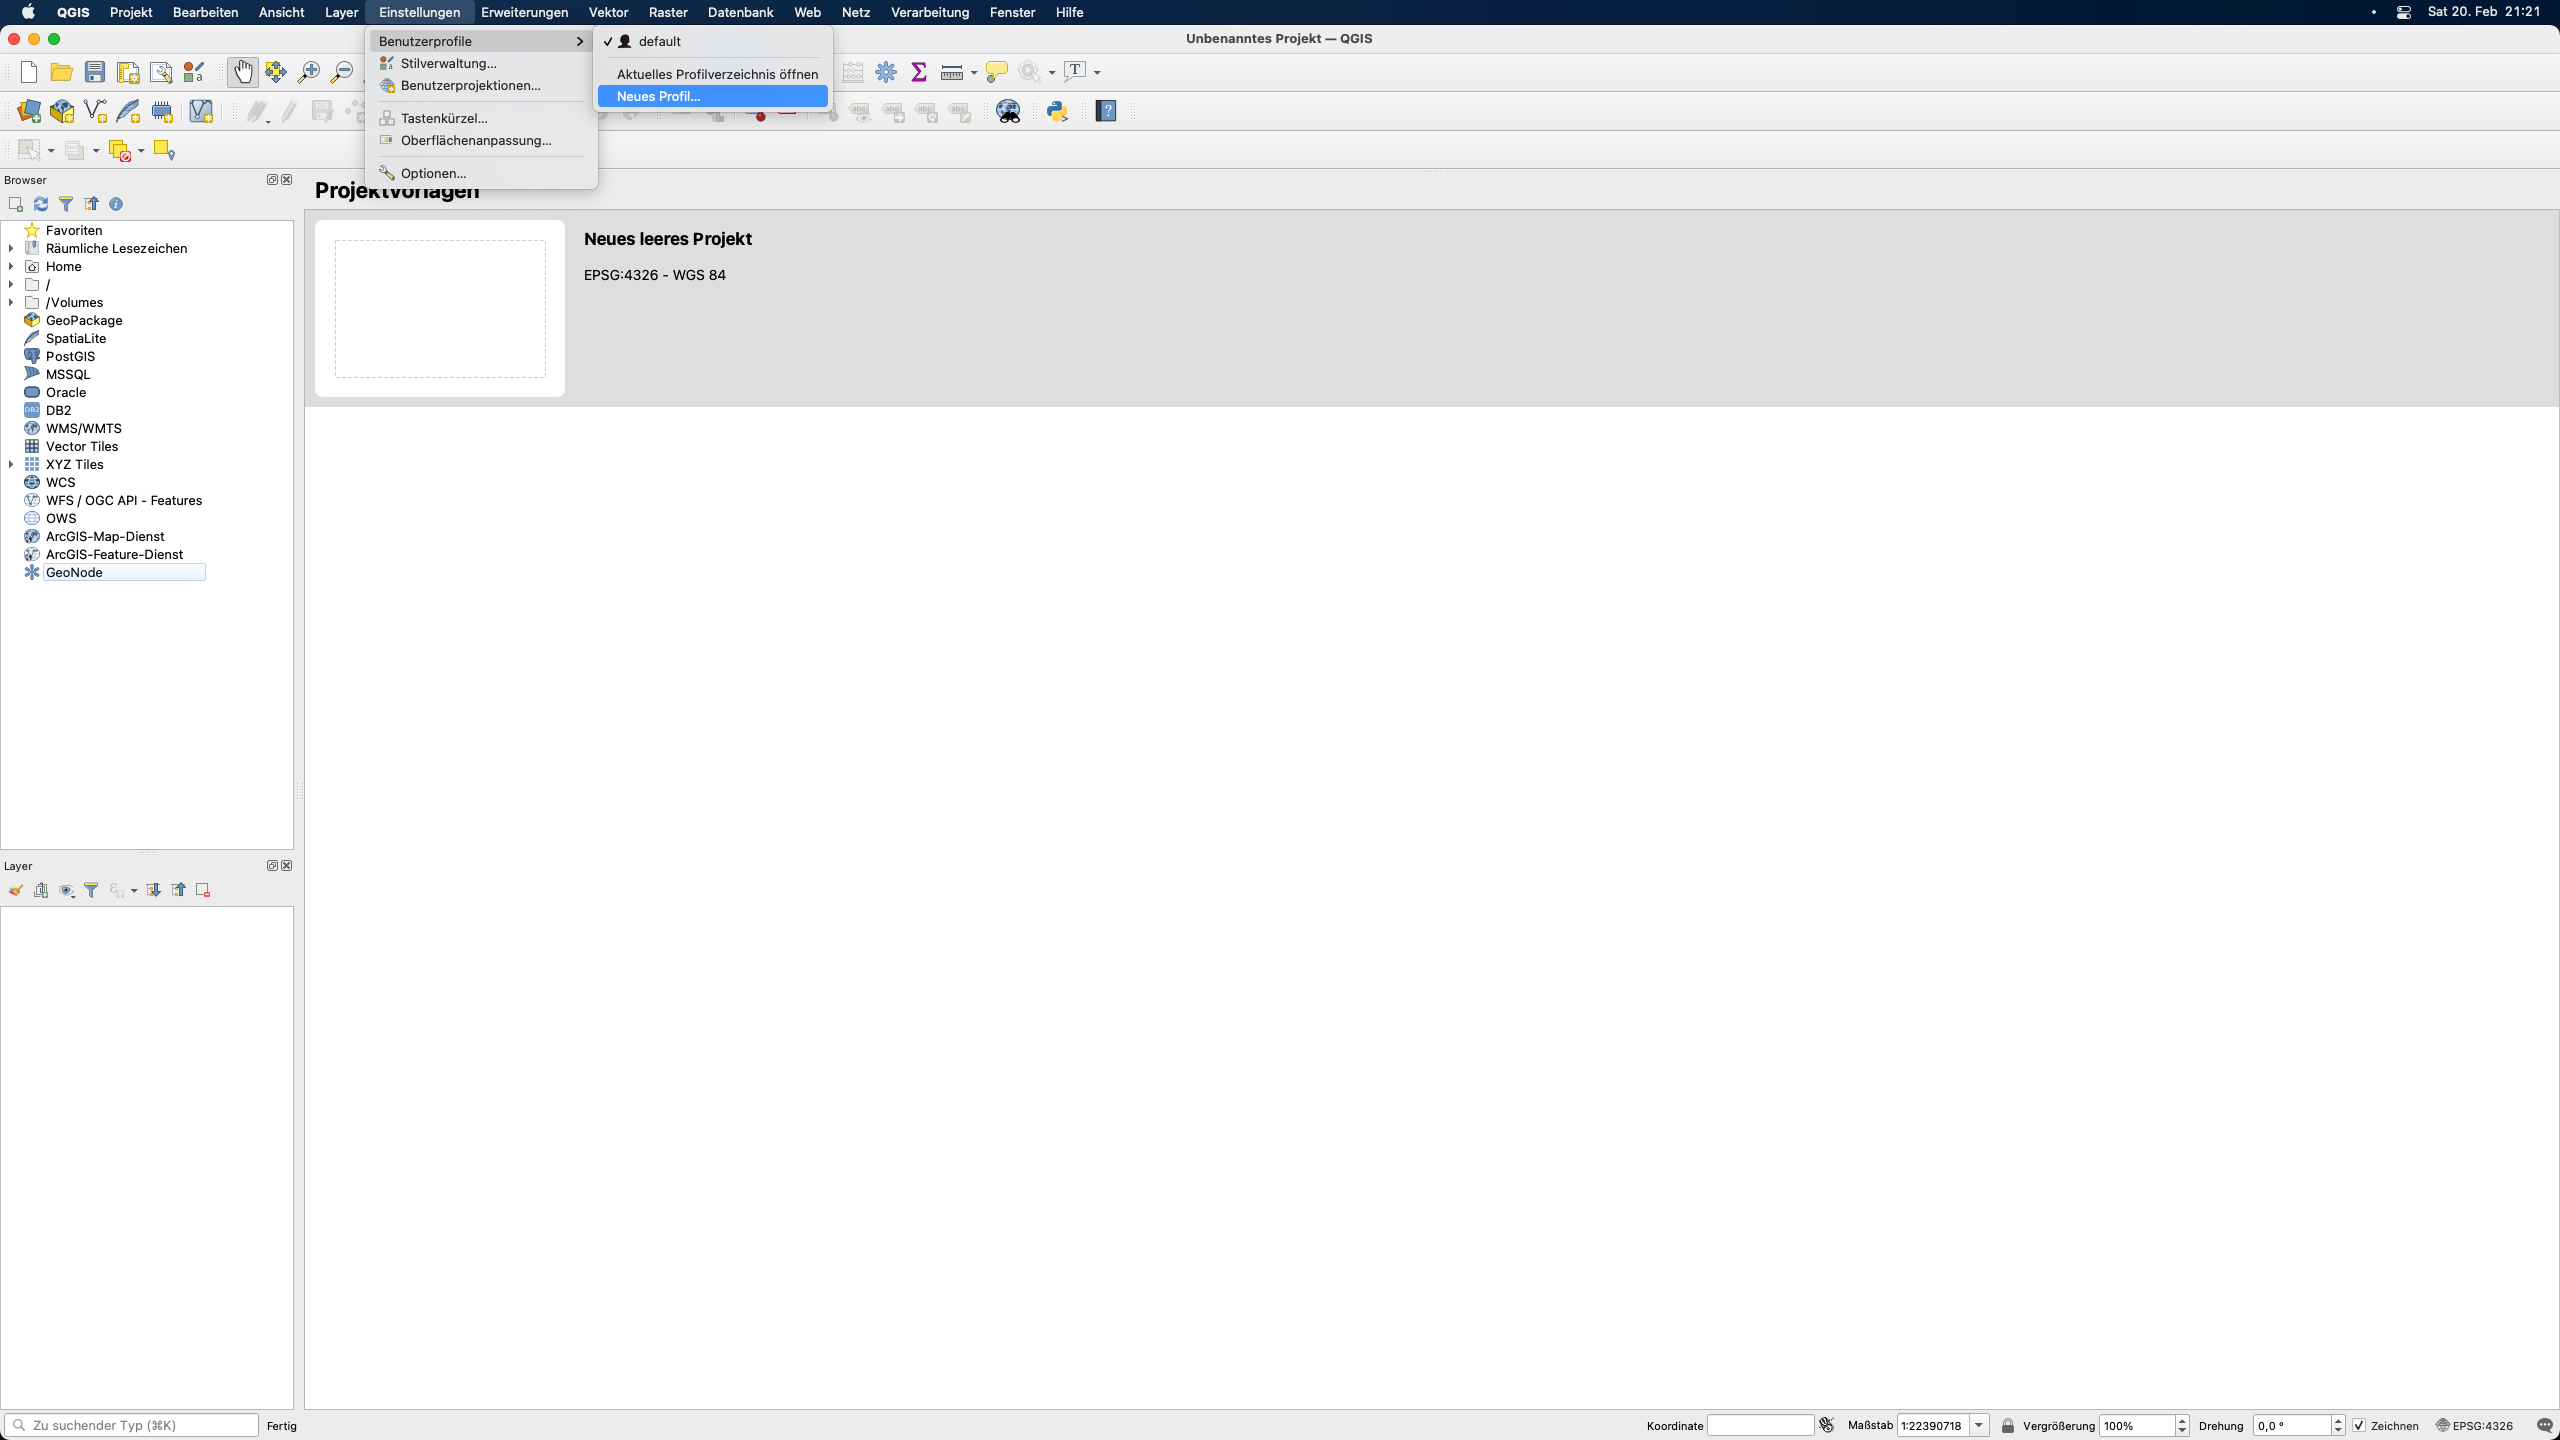Image resolution: width=2560 pixels, height=1440 pixels.
Task: Expand the Home tree node
Action: pos(11,266)
